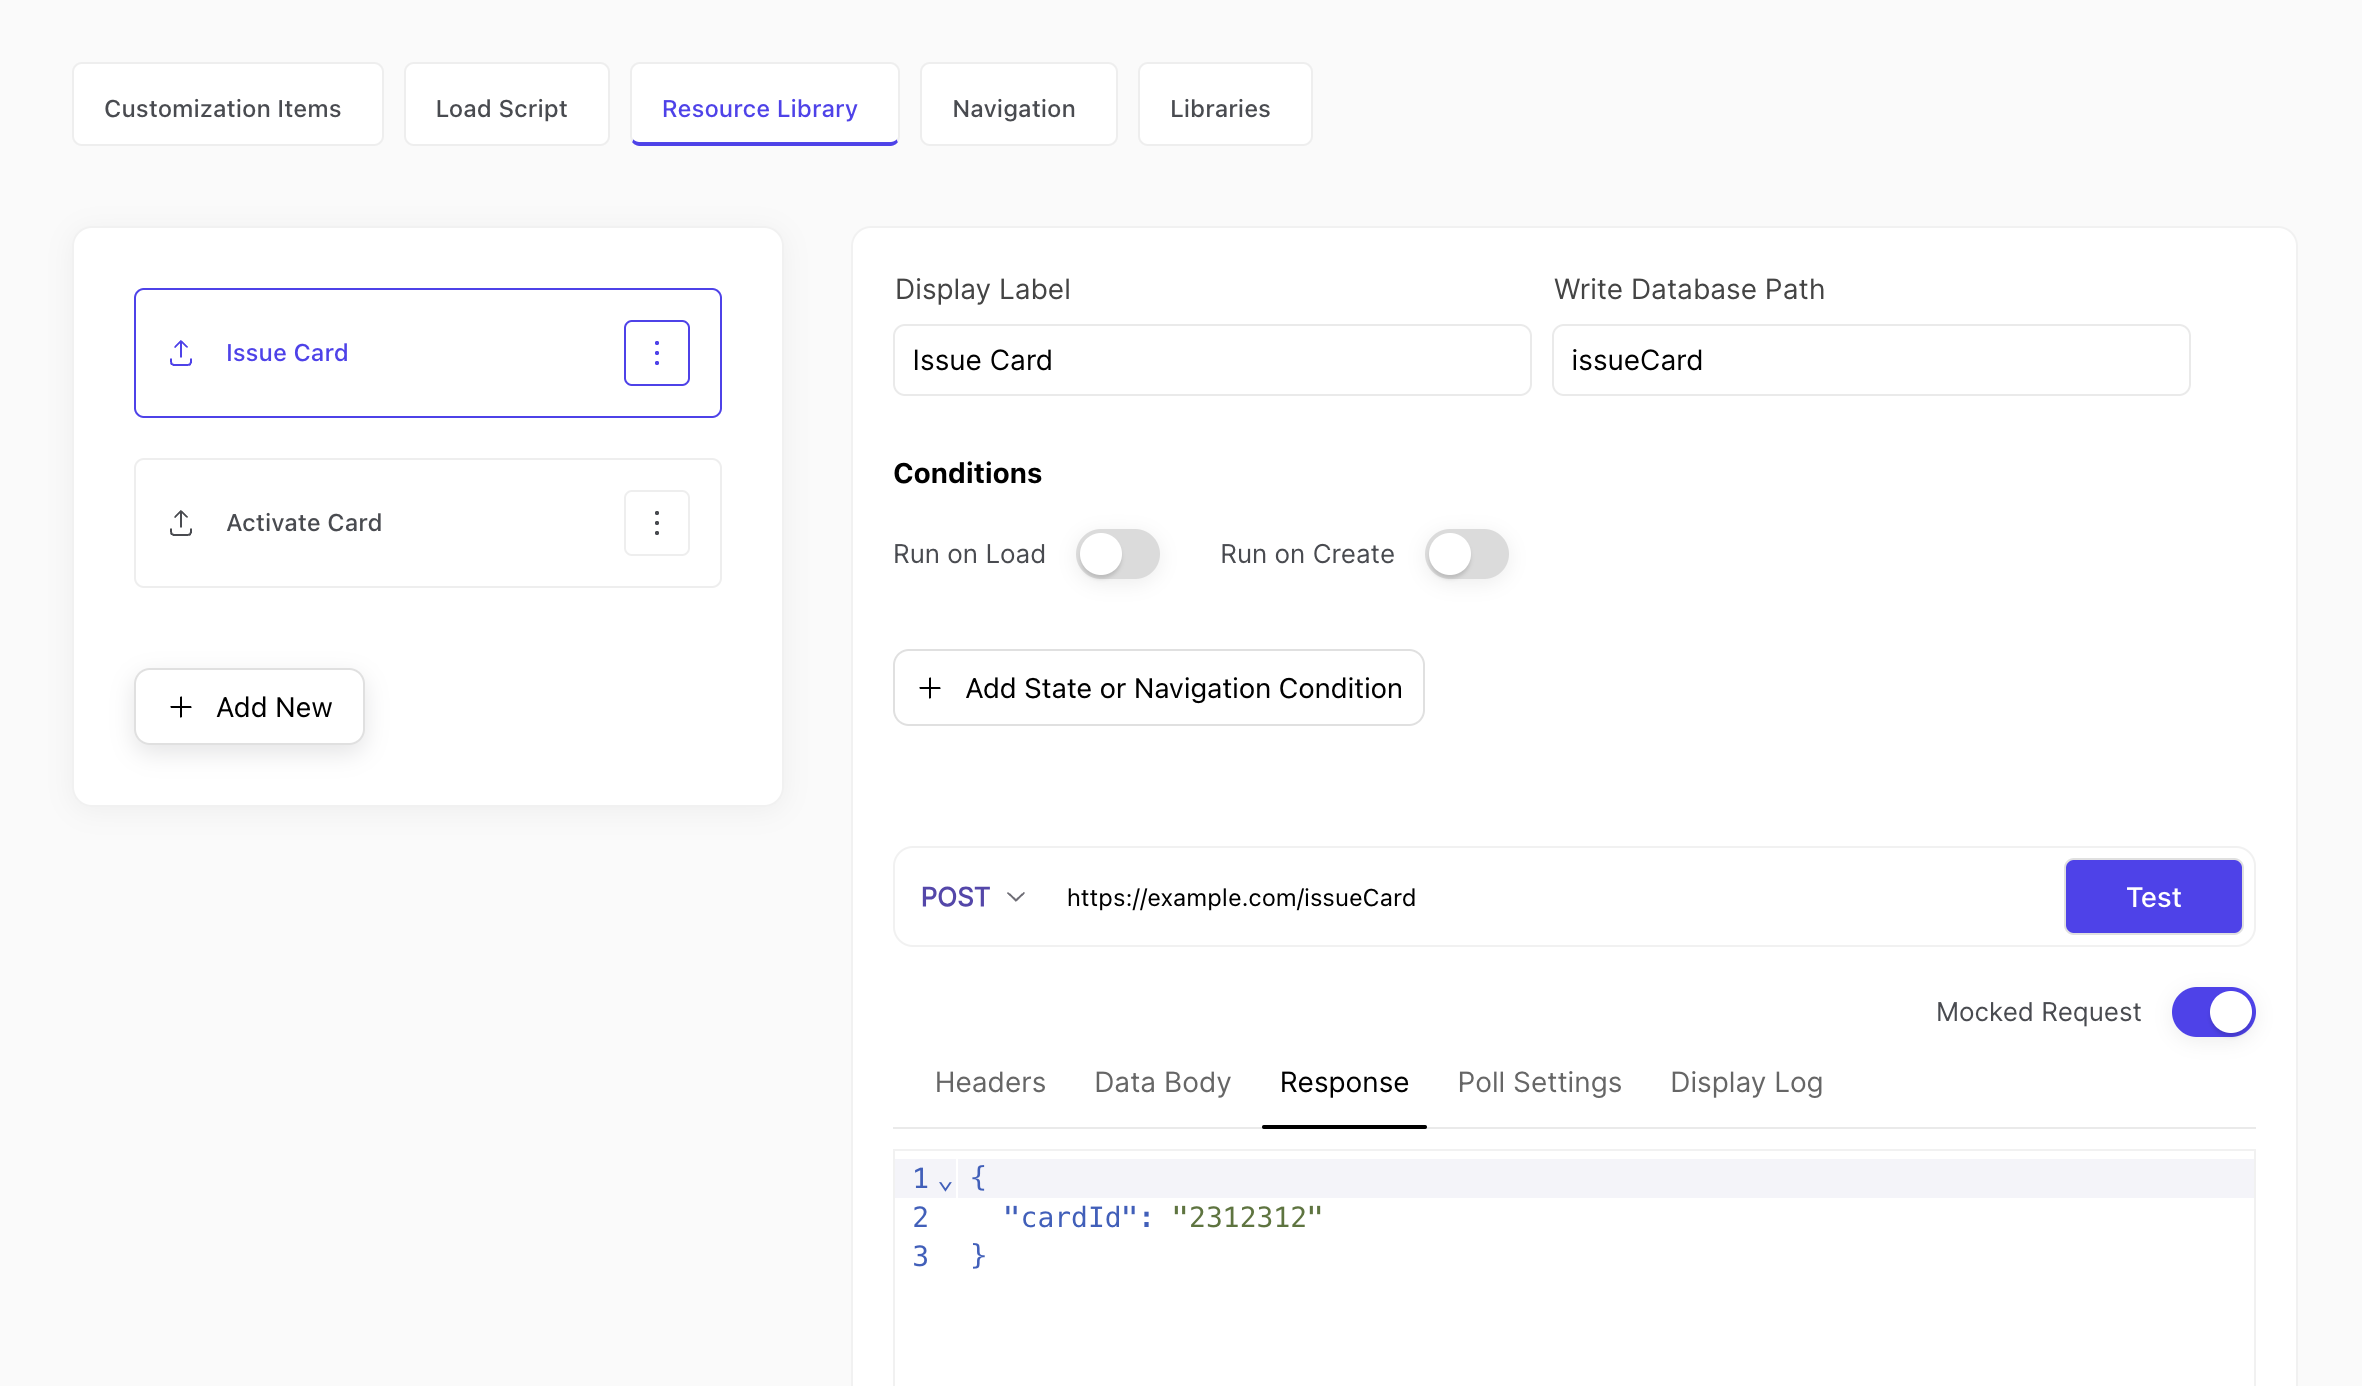
Task: Open Activate Card three-dot options menu
Action: (656, 523)
